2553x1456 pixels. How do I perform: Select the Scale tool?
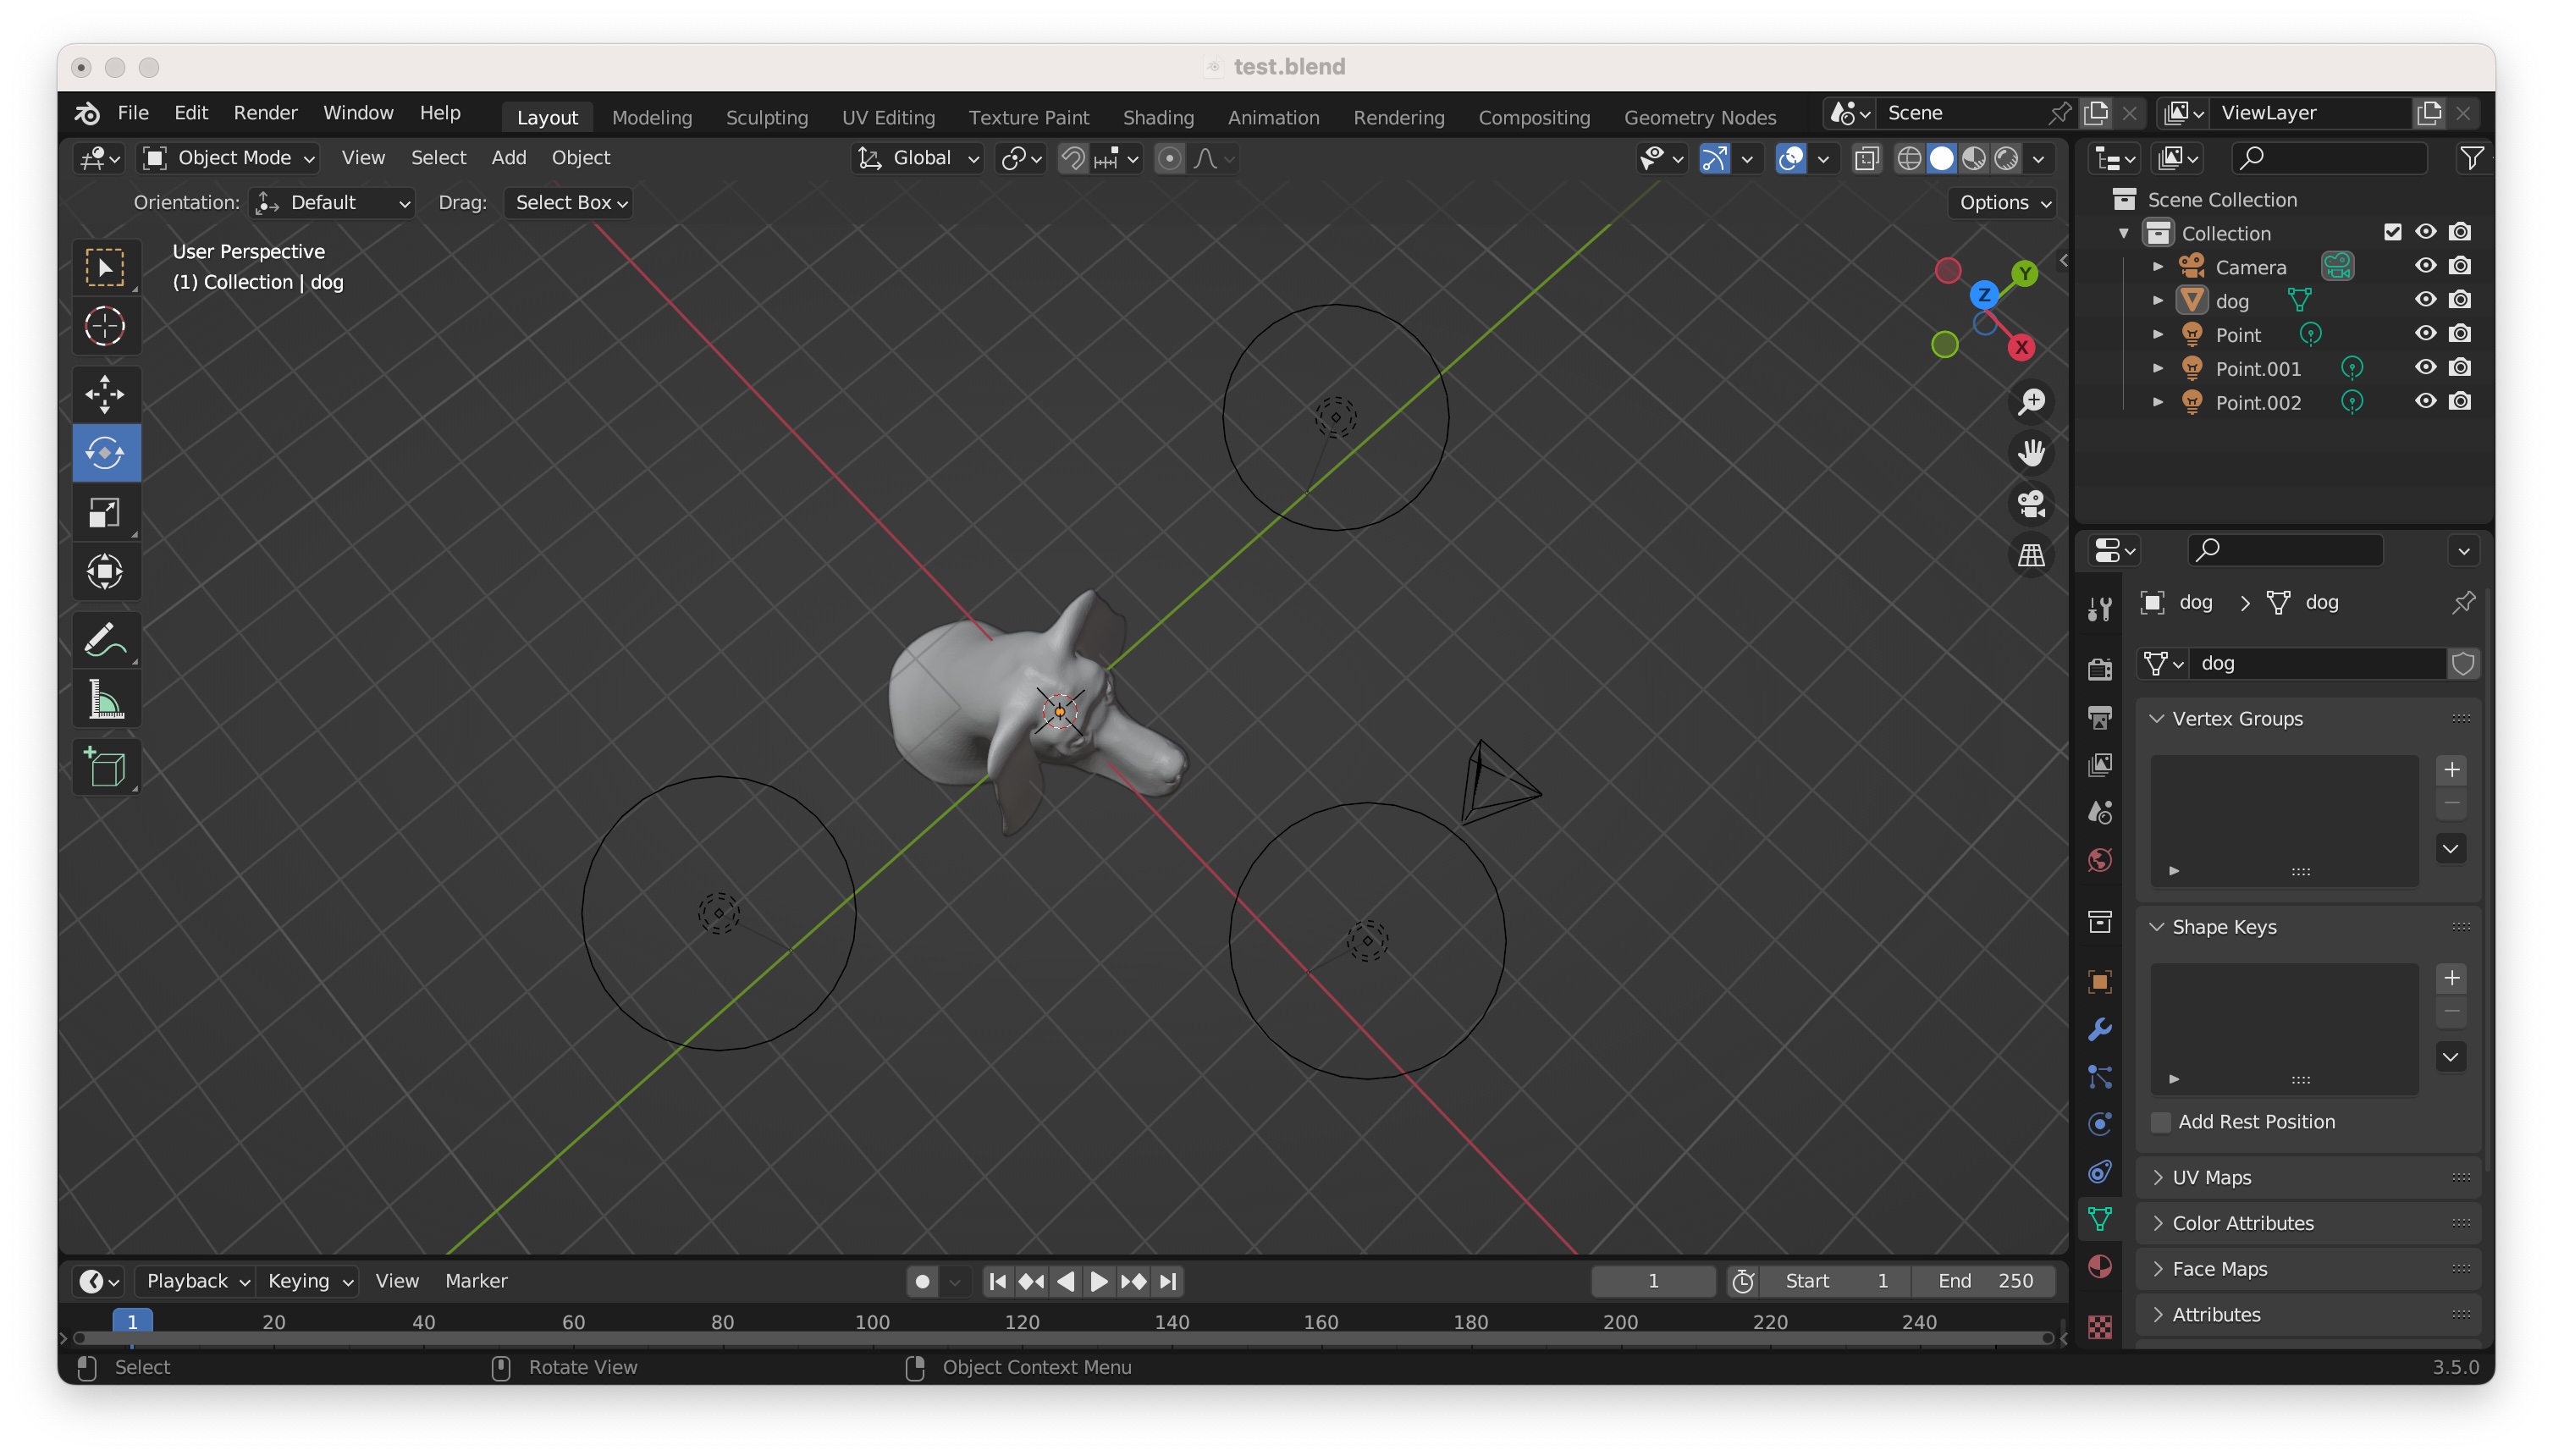pyautogui.click(x=105, y=513)
